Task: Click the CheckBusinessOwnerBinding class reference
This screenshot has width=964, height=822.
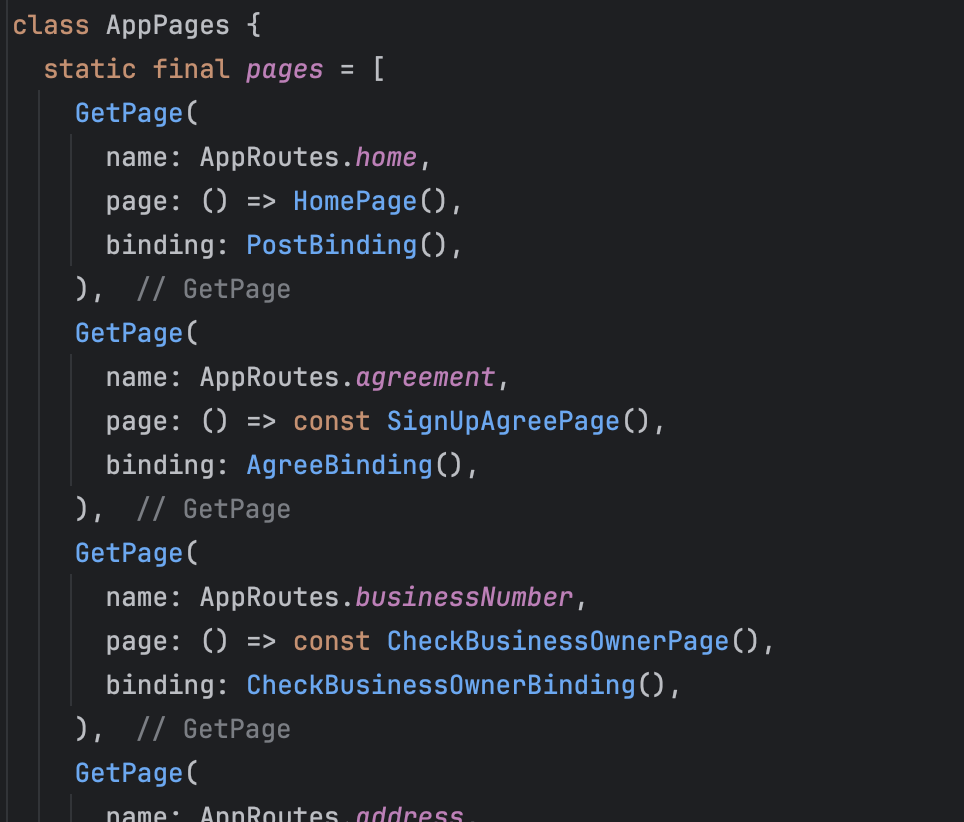Action: tap(441, 686)
